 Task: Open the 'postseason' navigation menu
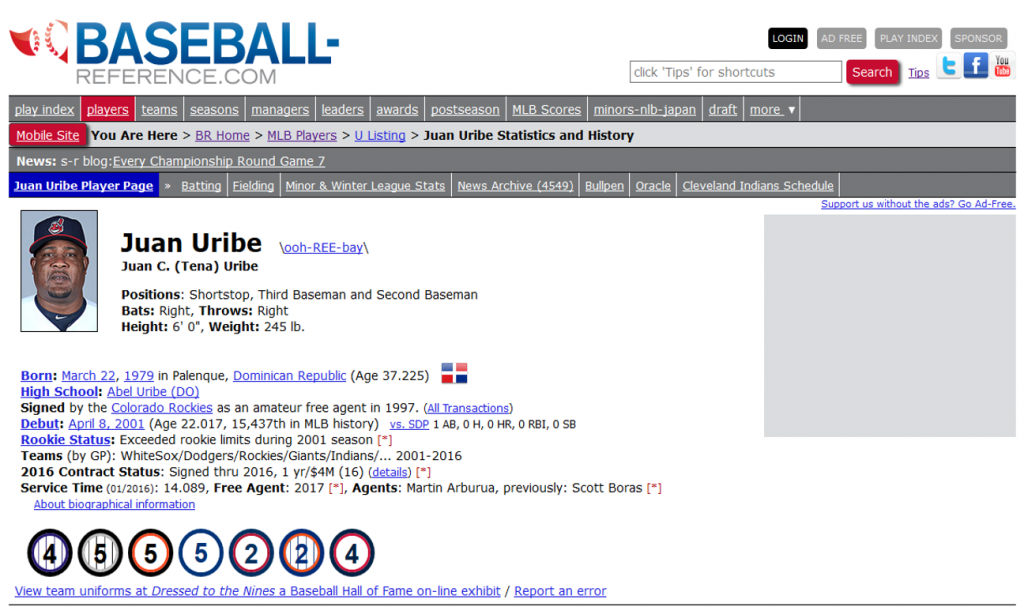coord(465,110)
